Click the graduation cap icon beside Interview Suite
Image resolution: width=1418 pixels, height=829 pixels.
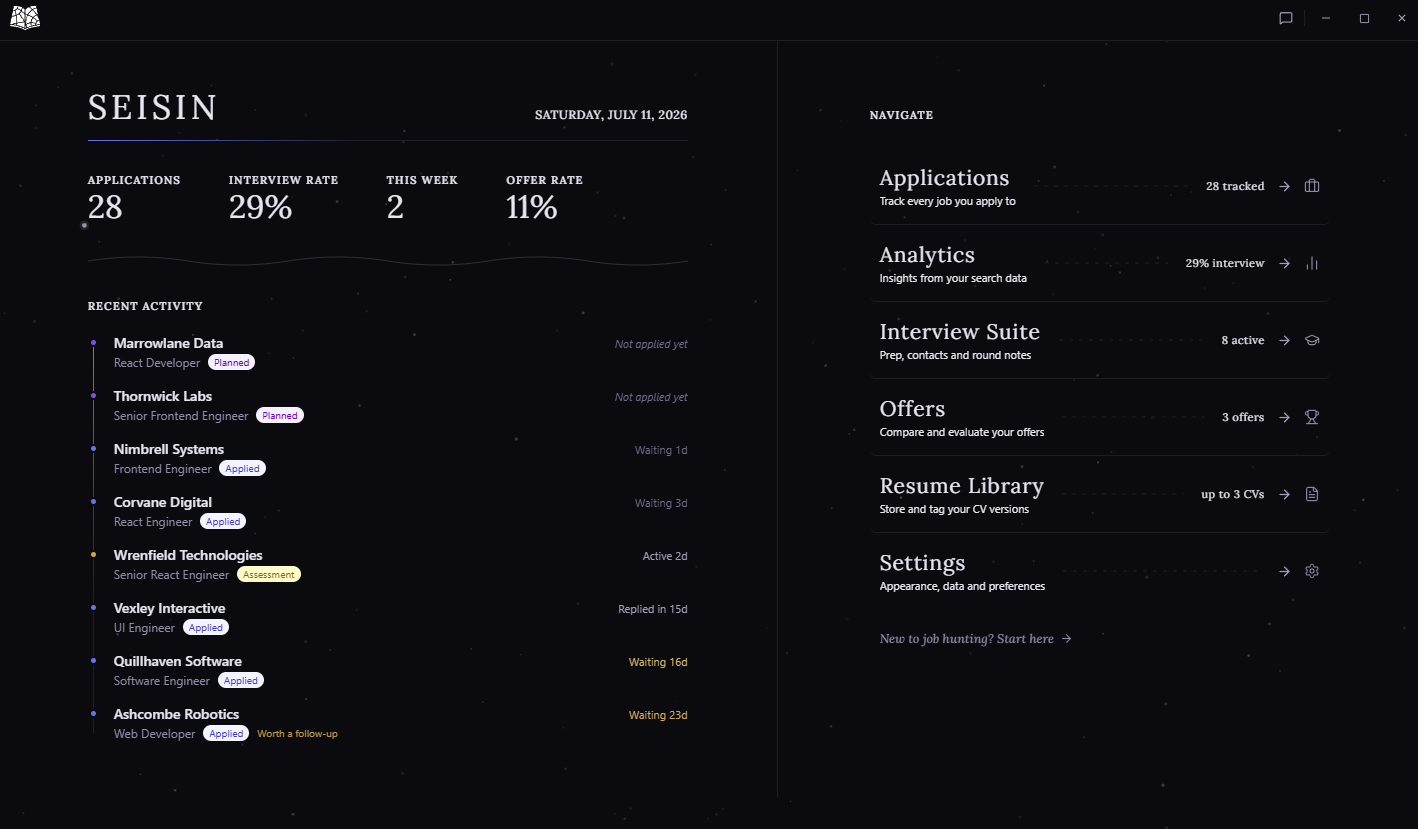tap(1312, 340)
